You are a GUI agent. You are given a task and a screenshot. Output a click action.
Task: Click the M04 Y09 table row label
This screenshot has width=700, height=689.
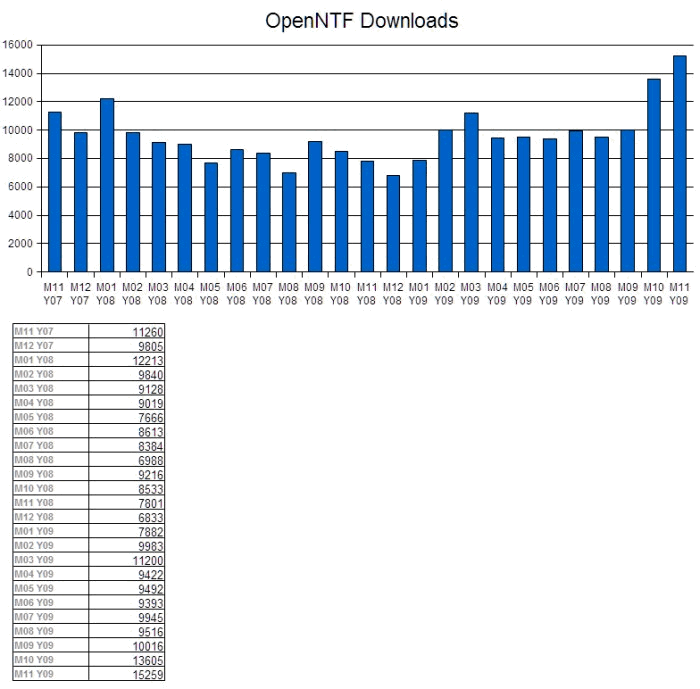34,574
